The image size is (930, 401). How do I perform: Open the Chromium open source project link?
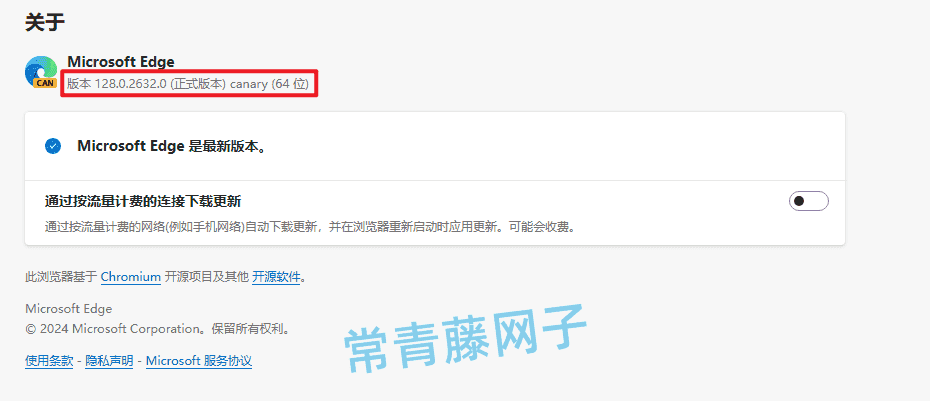[x=130, y=276]
